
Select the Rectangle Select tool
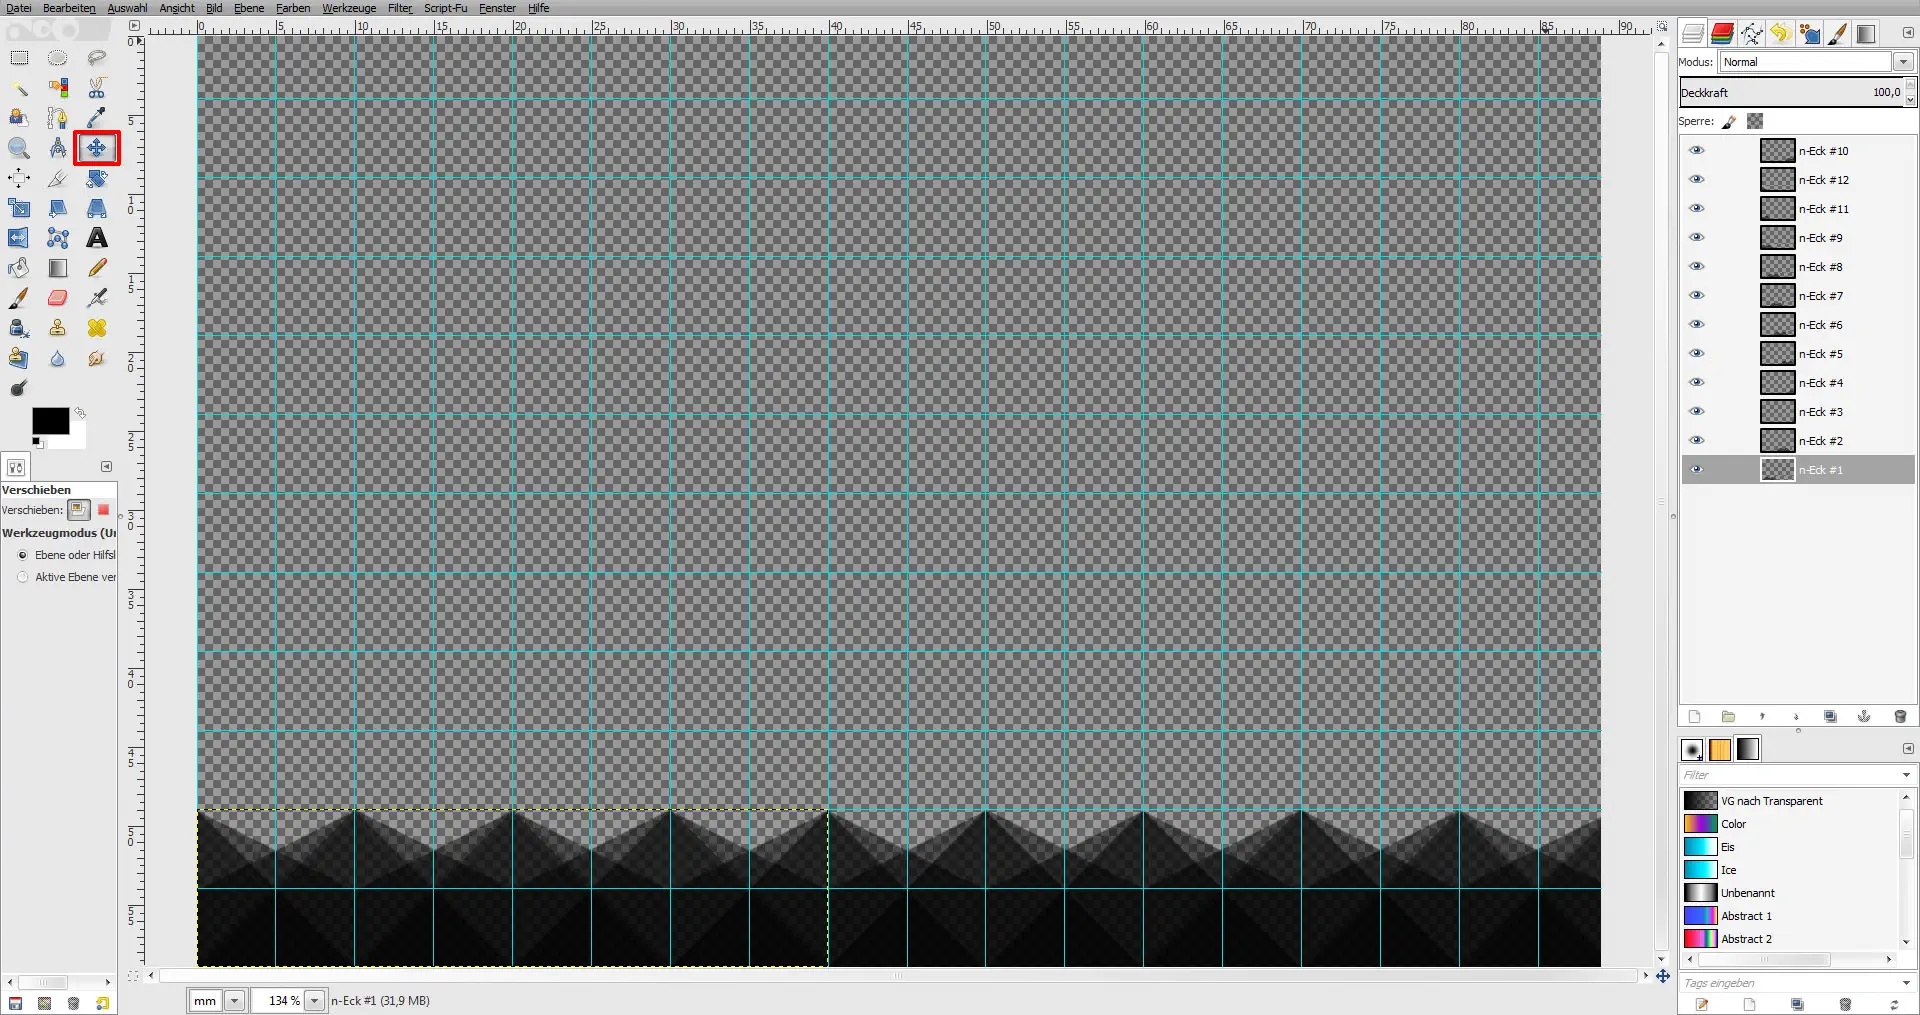pos(19,58)
